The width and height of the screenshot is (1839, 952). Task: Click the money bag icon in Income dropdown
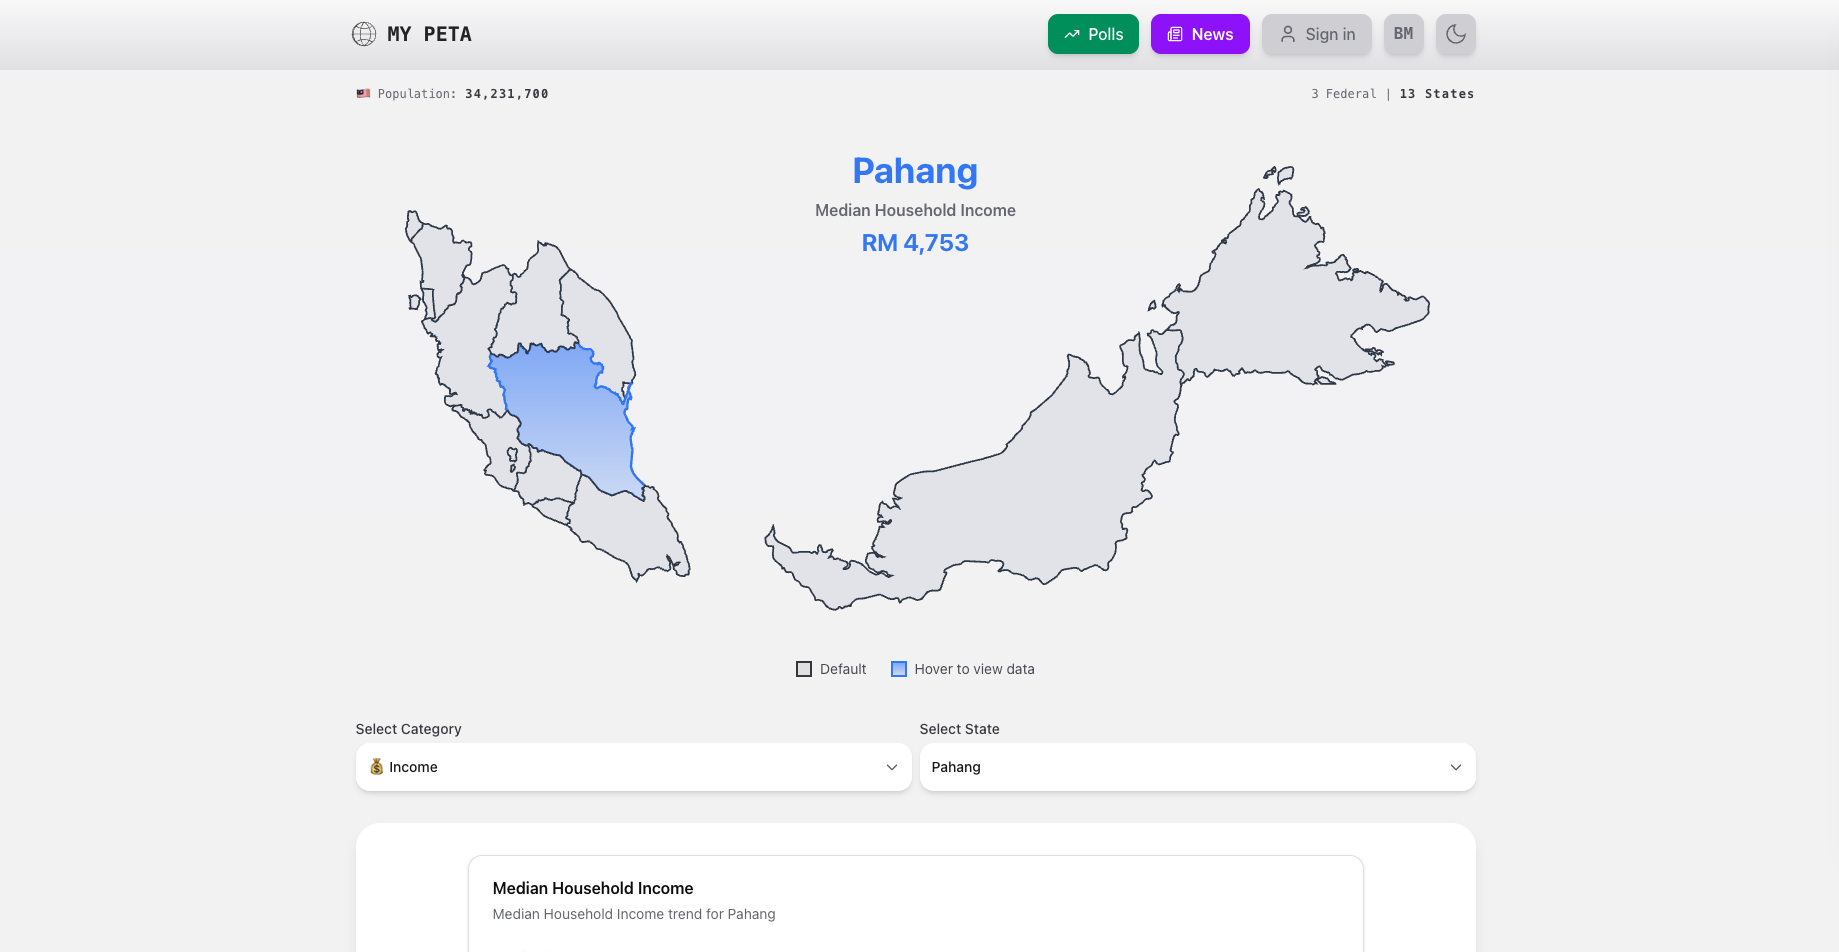[377, 767]
